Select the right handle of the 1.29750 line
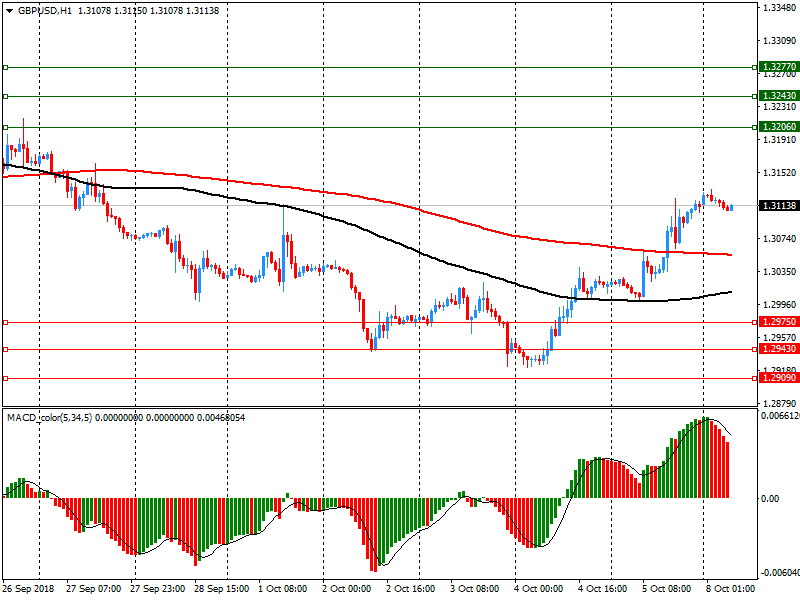The height and width of the screenshot is (600, 800). coord(755,322)
